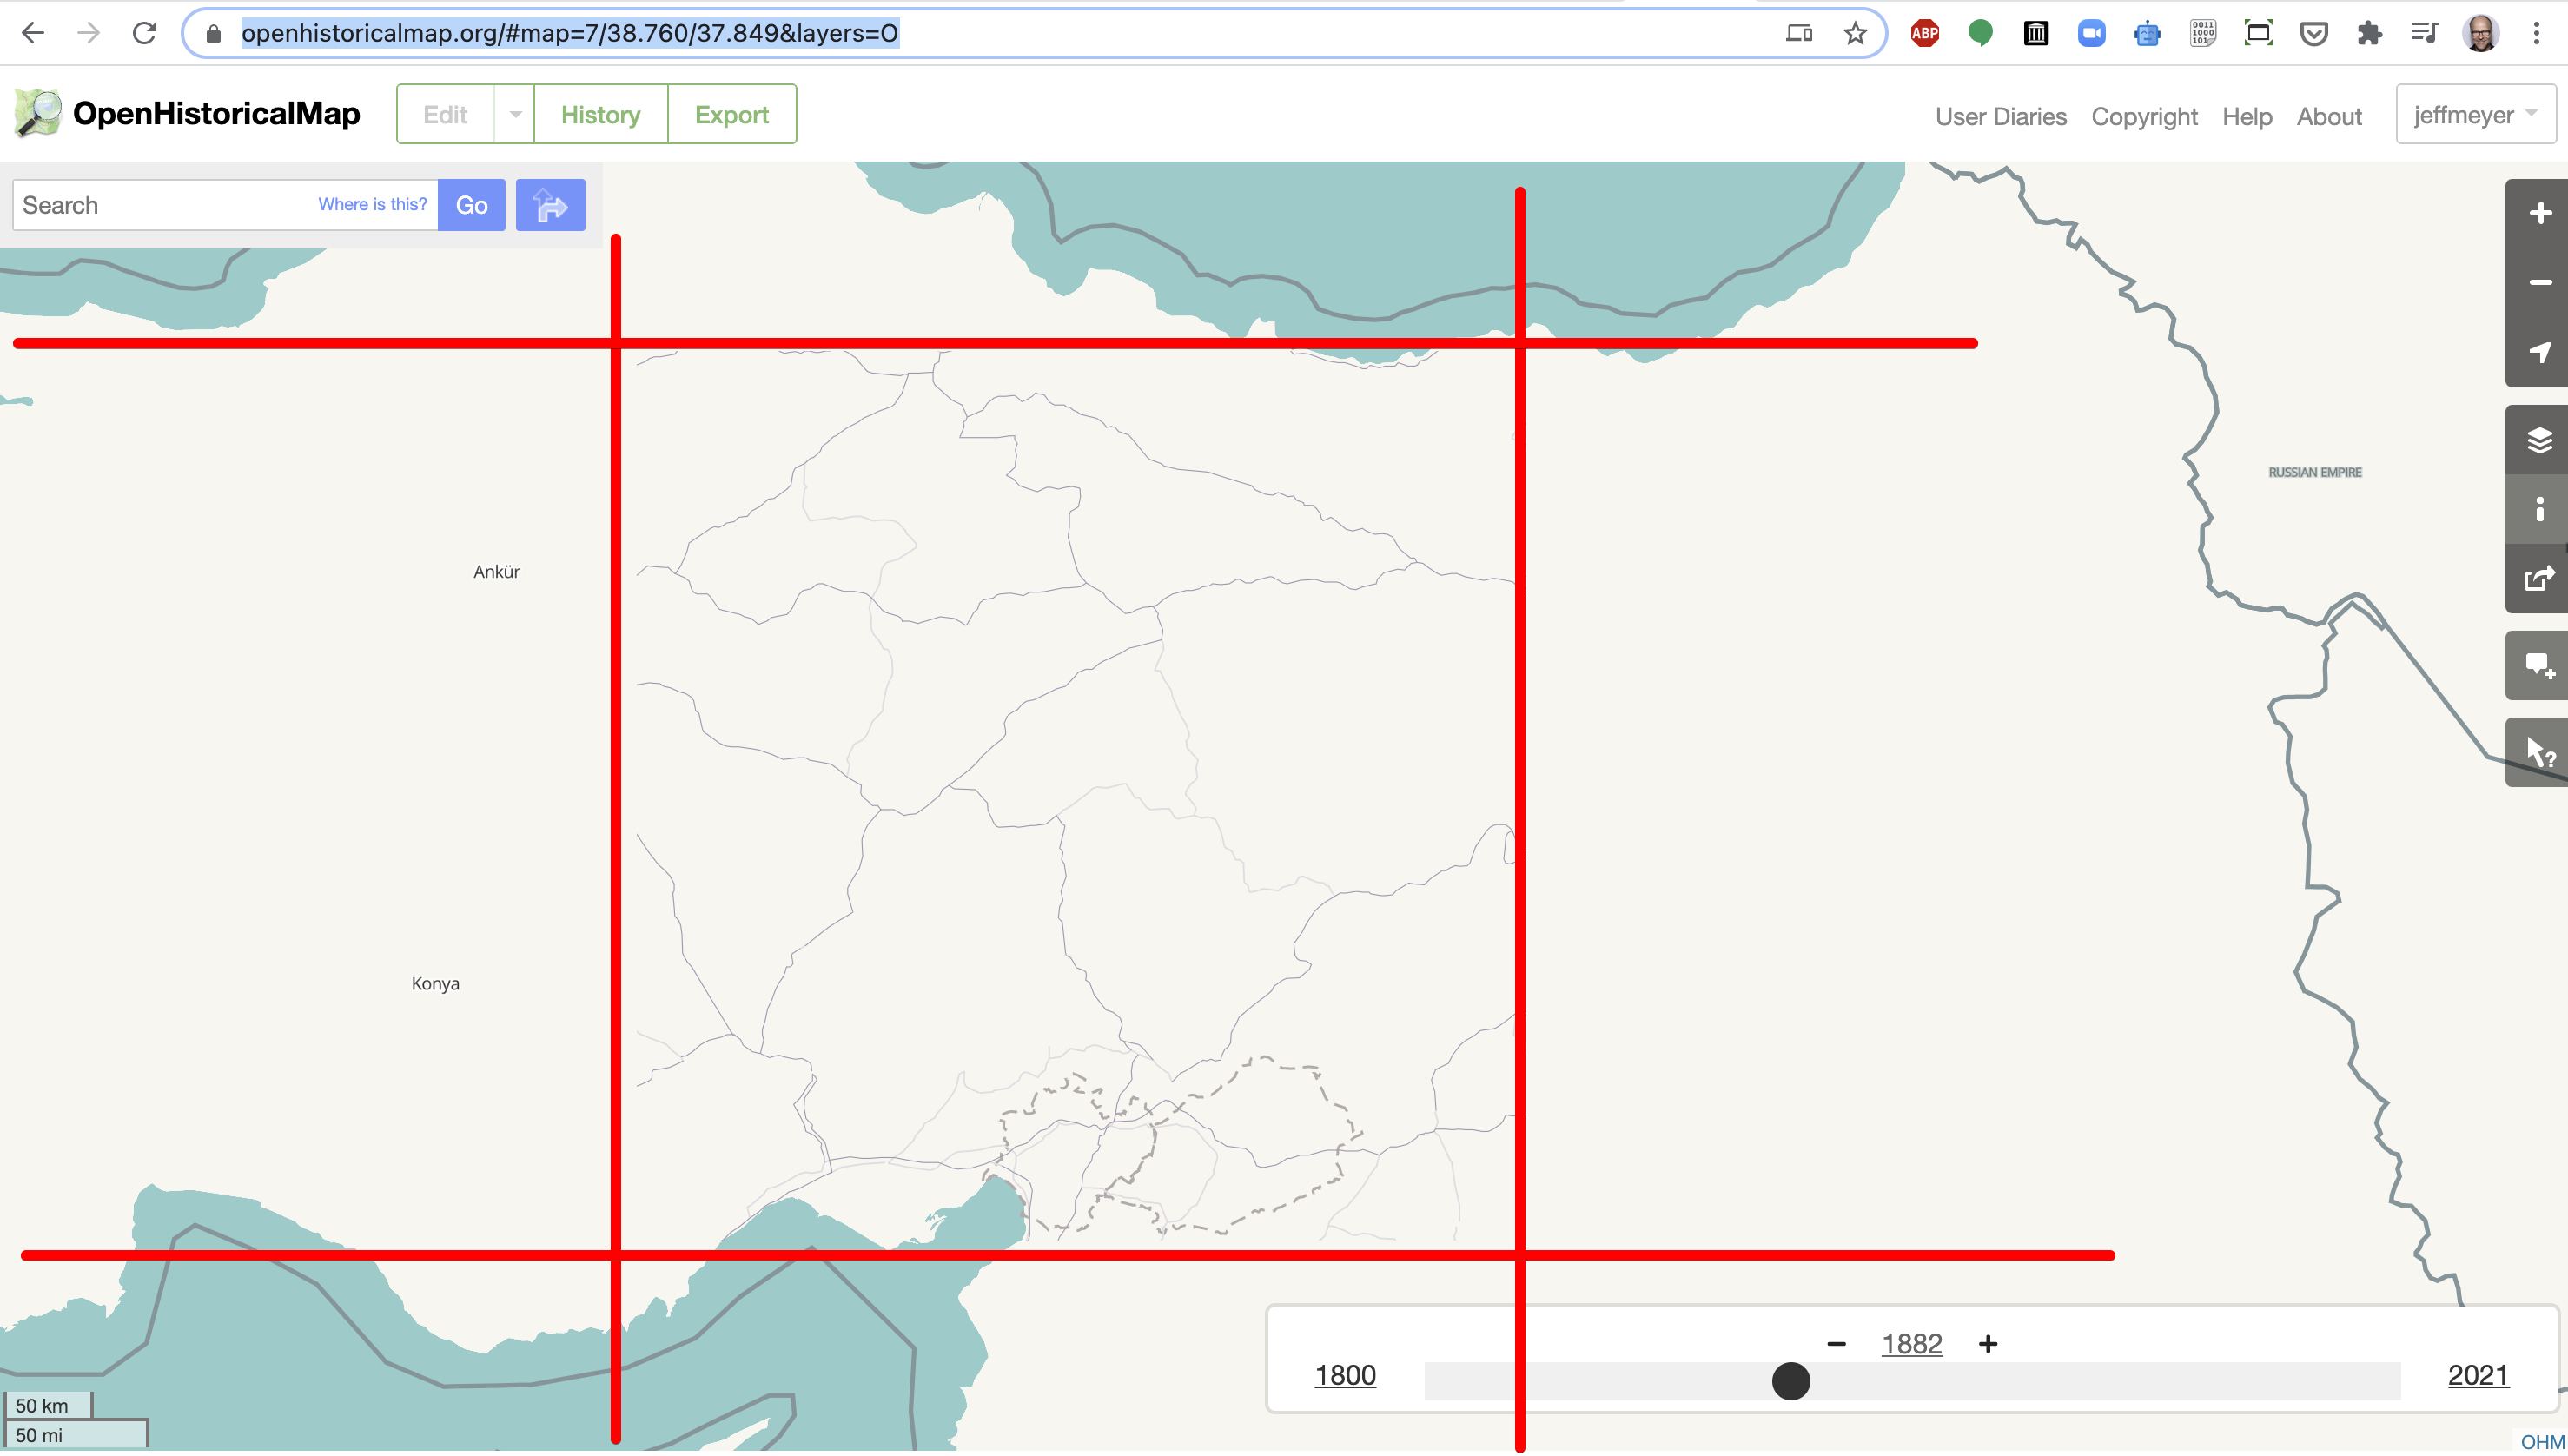Open the map key info icon
Screen dimensions: 2568x1456
[2541, 509]
